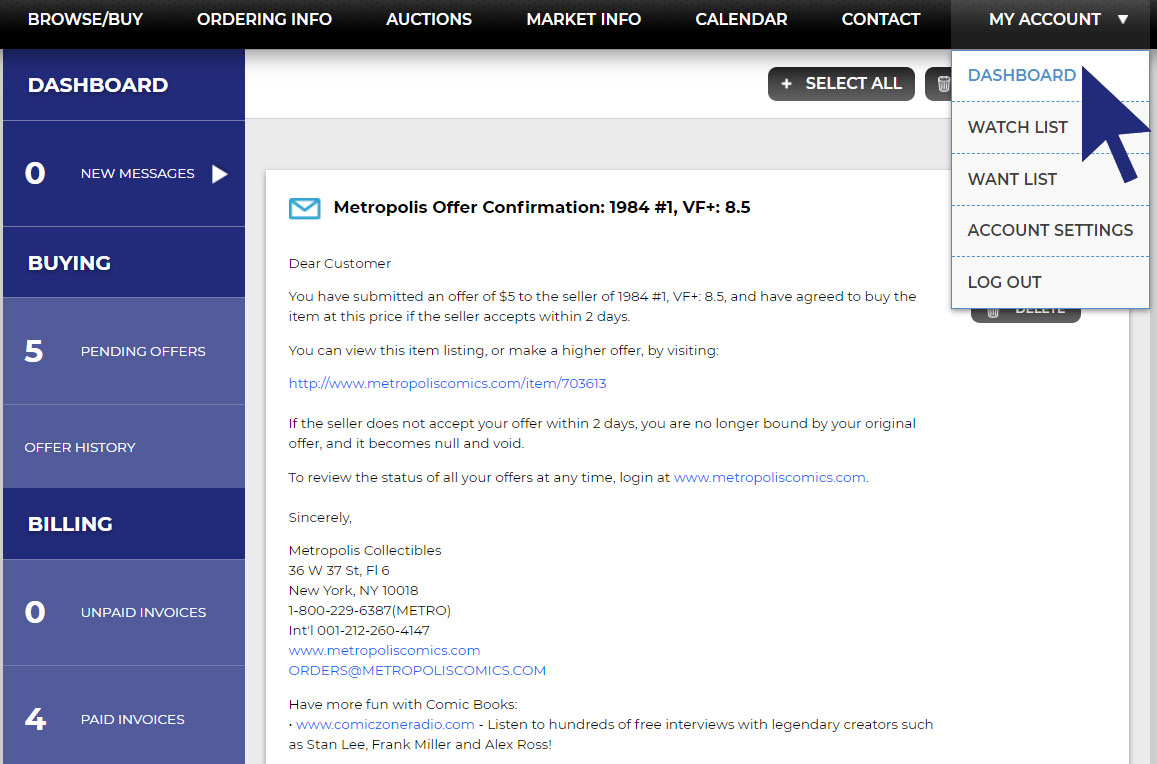This screenshot has height=764, width=1157.
Task: Choose Want List from the account dropdown
Action: coord(1012,179)
